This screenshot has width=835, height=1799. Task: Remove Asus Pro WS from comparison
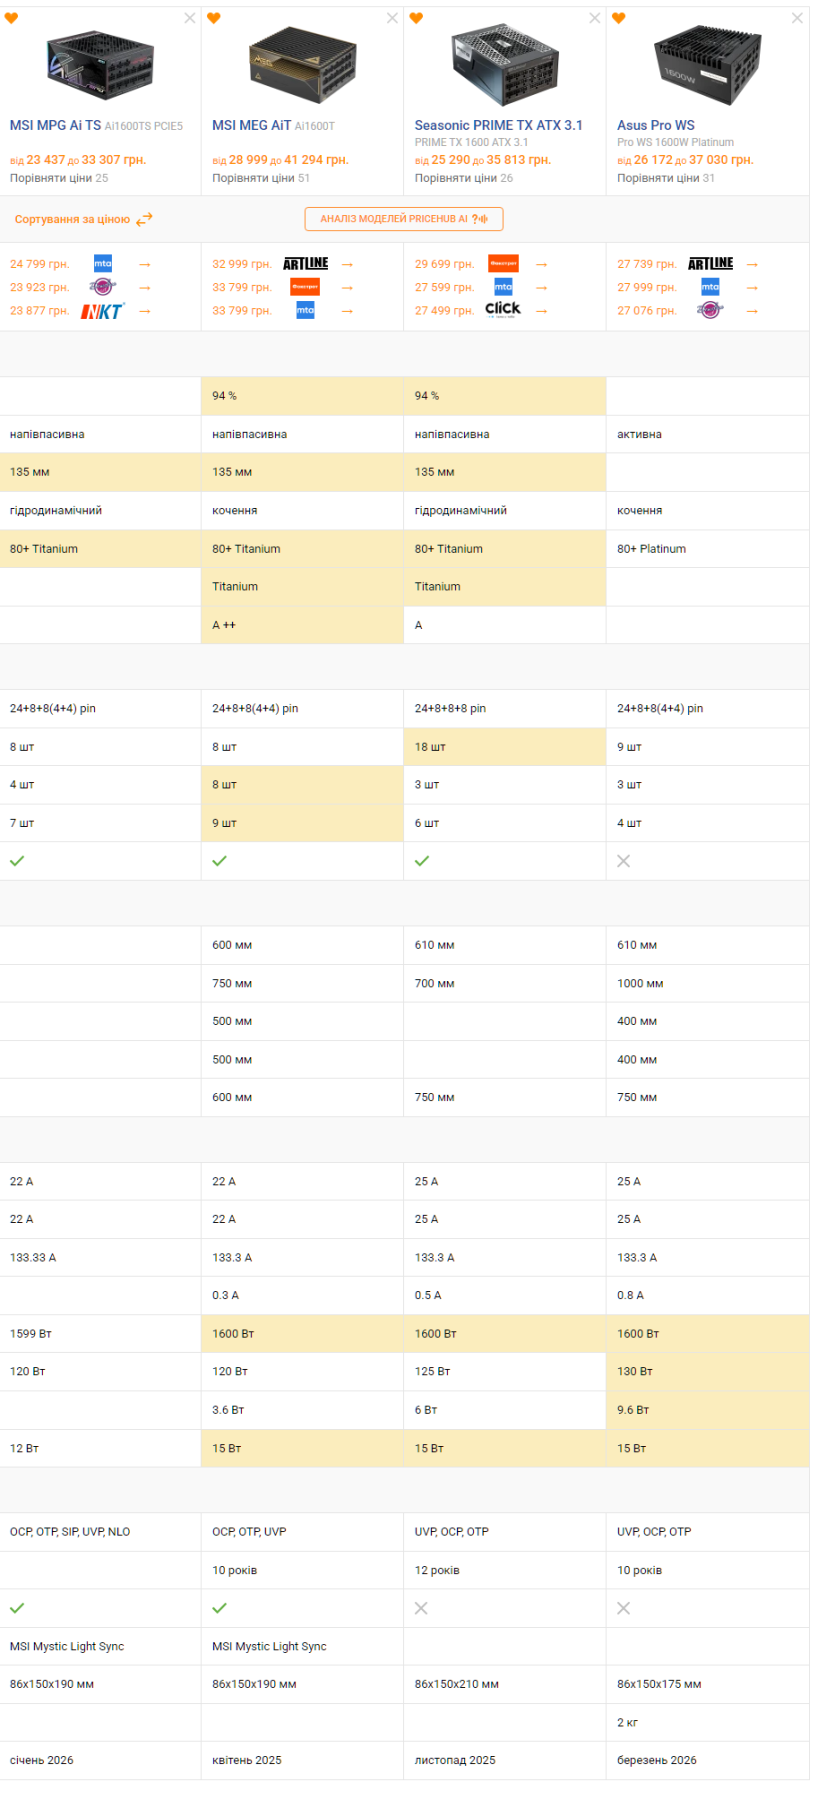(797, 18)
